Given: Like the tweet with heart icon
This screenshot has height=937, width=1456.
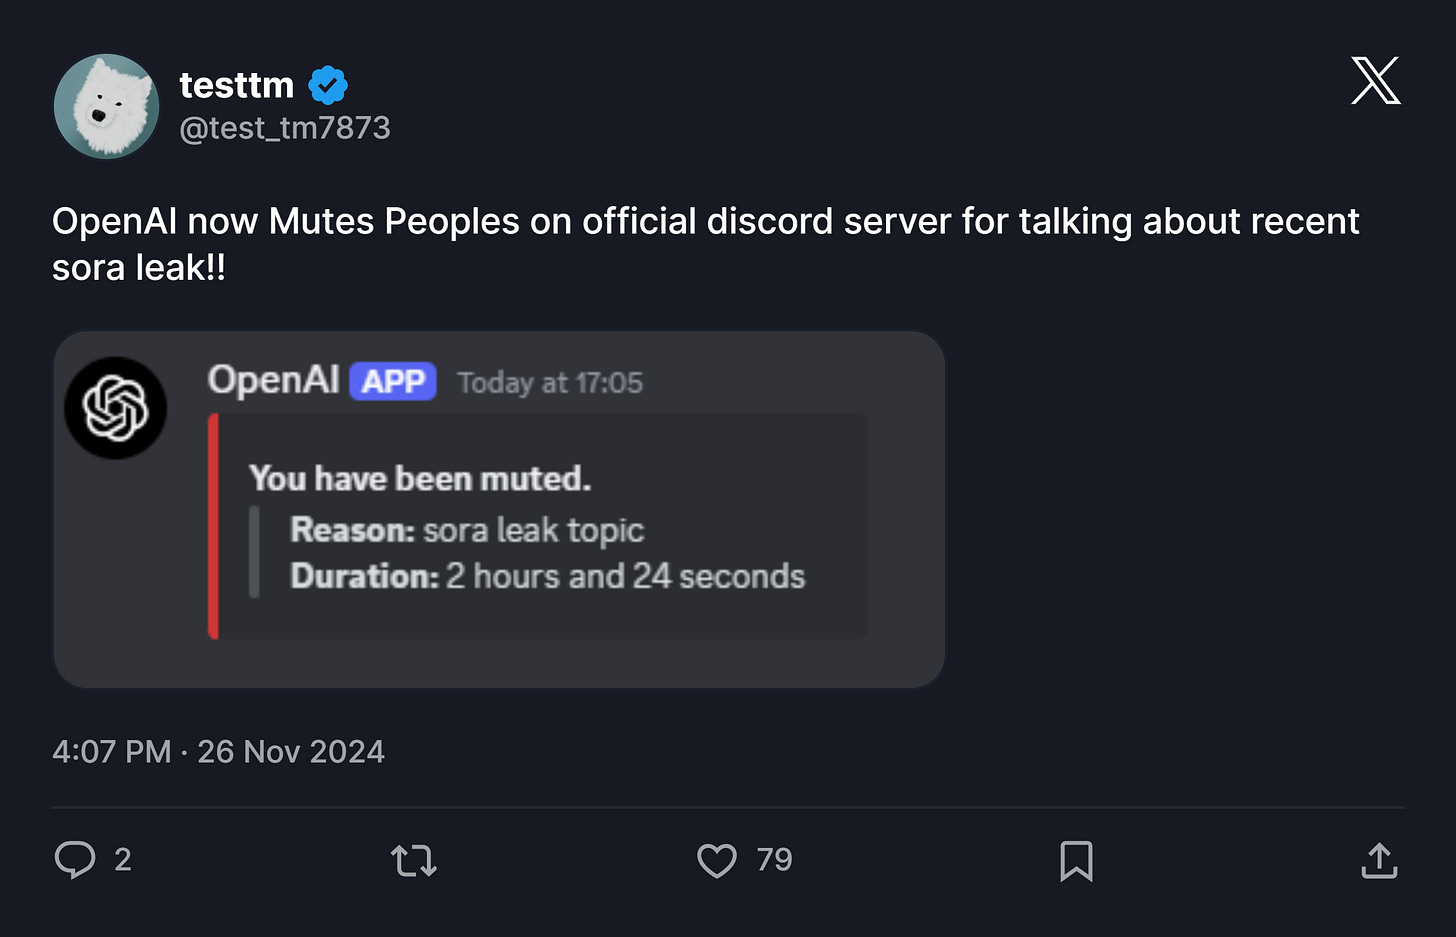Looking at the screenshot, I should [716, 860].
